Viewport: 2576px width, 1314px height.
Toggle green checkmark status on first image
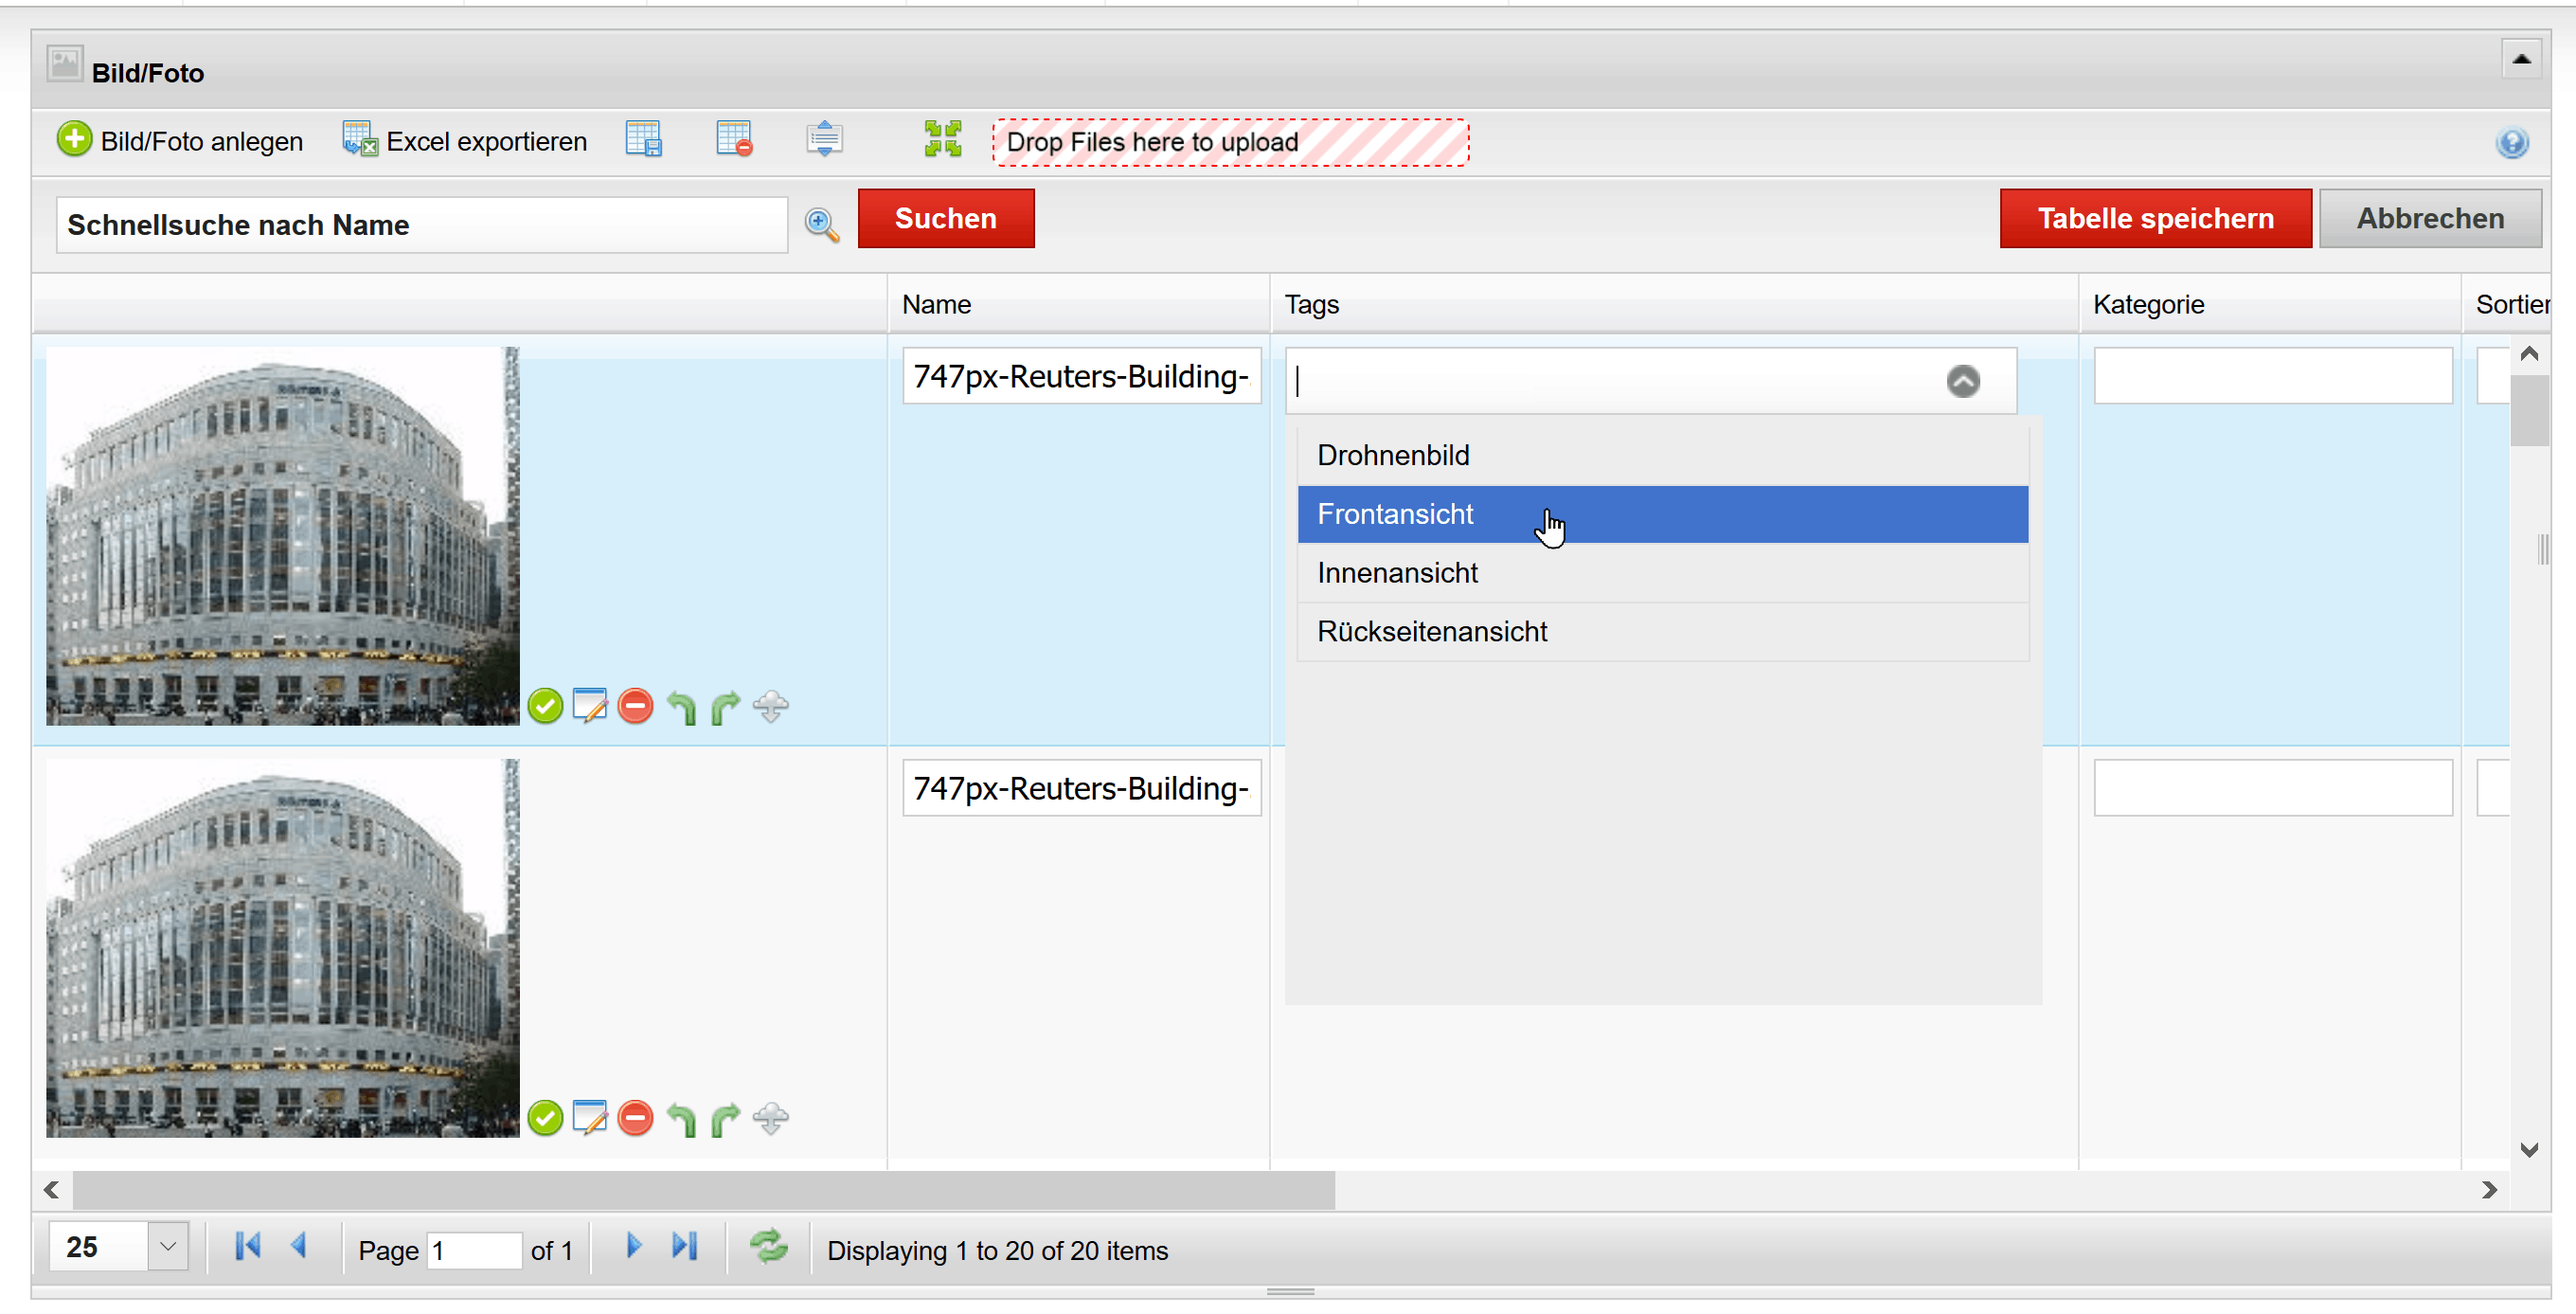tap(545, 706)
